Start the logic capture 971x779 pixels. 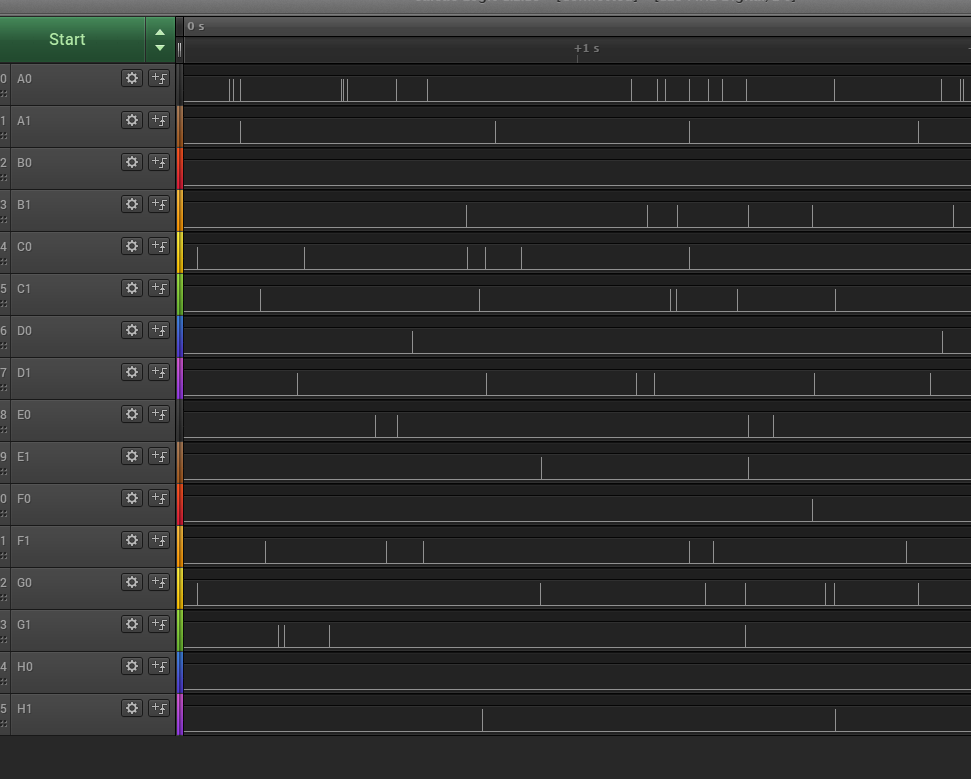tap(72, 40)
